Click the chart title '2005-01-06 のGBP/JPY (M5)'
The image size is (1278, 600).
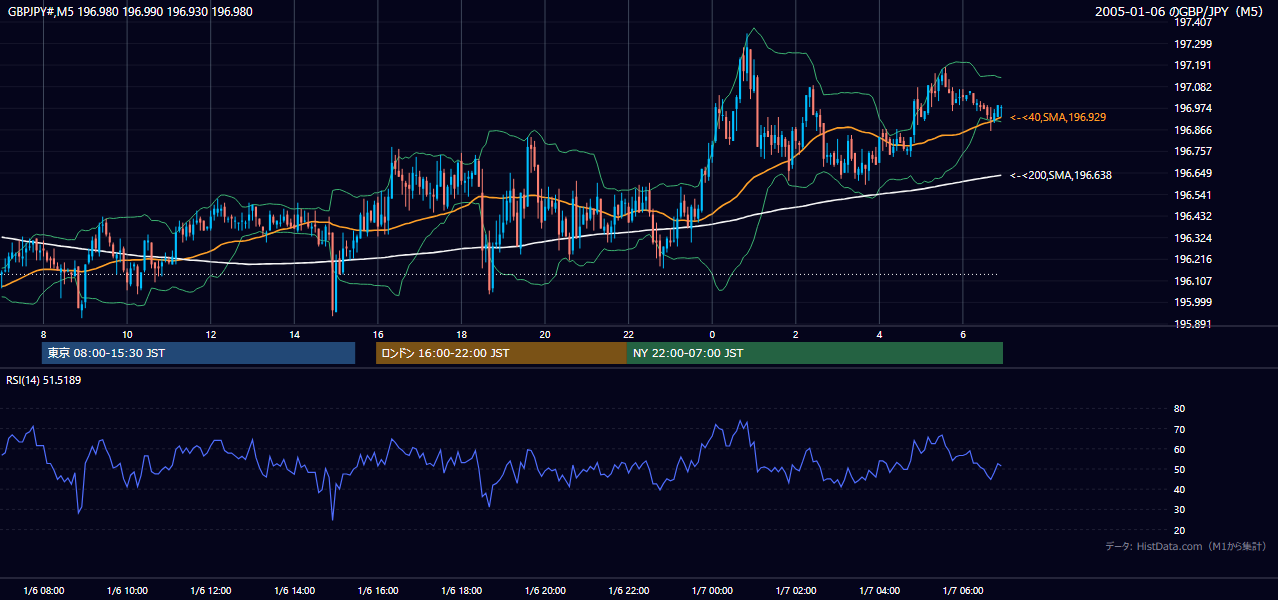click(1181, 11)
